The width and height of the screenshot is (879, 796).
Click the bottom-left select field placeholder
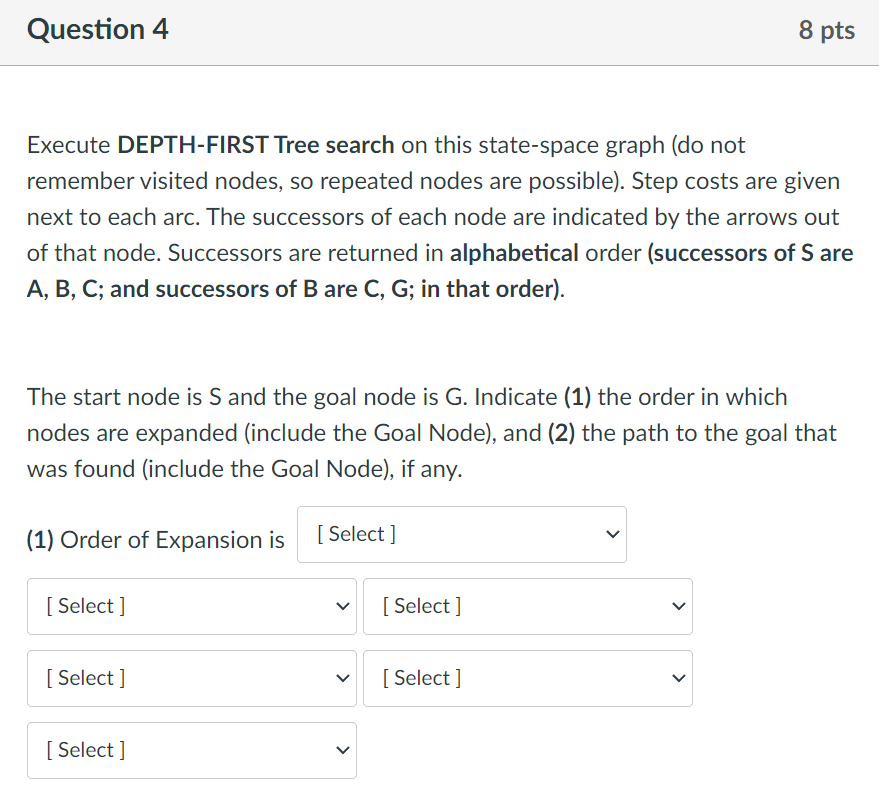point(85,750)
